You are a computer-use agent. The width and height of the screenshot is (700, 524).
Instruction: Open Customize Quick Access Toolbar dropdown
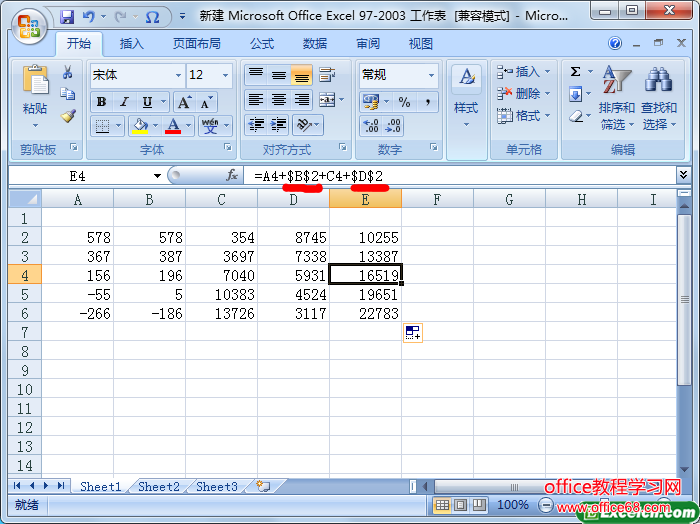[x=182, y=17]
